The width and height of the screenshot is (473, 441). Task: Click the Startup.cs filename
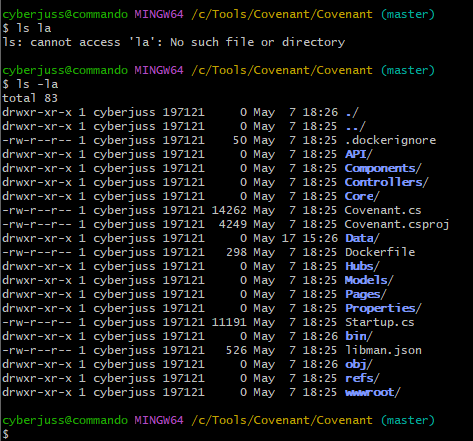pos(380,322)
